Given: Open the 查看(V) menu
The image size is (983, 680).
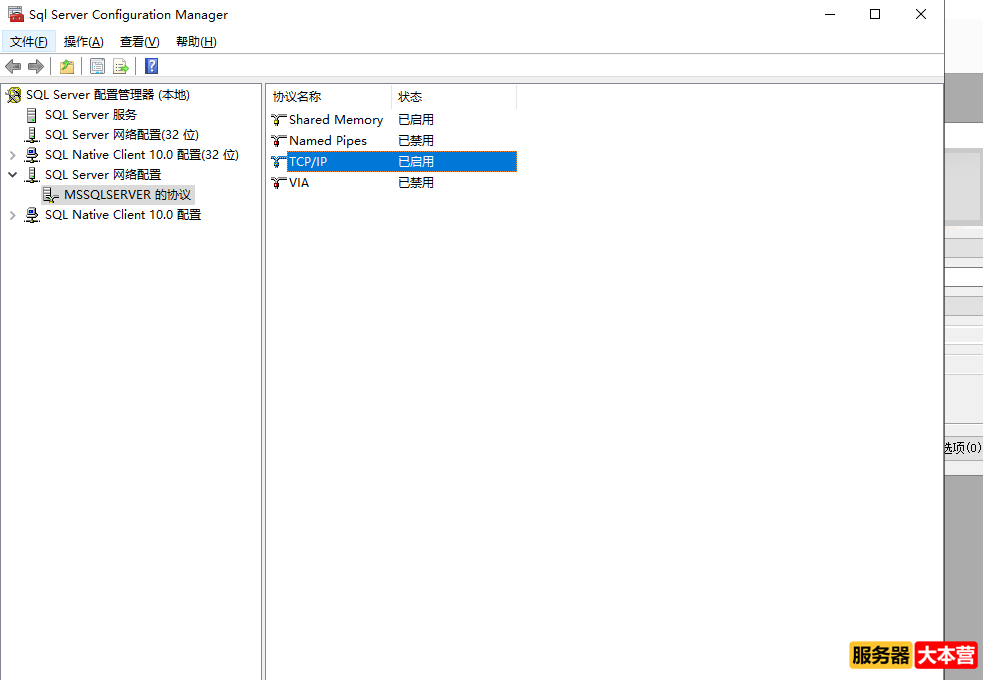Looking at the screenshot, I should 139,41.
